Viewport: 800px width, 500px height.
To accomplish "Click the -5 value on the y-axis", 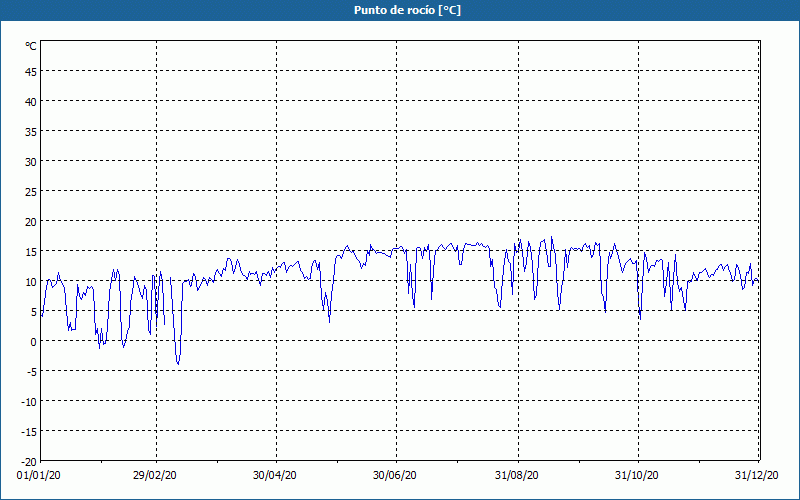I will (32, 372).
